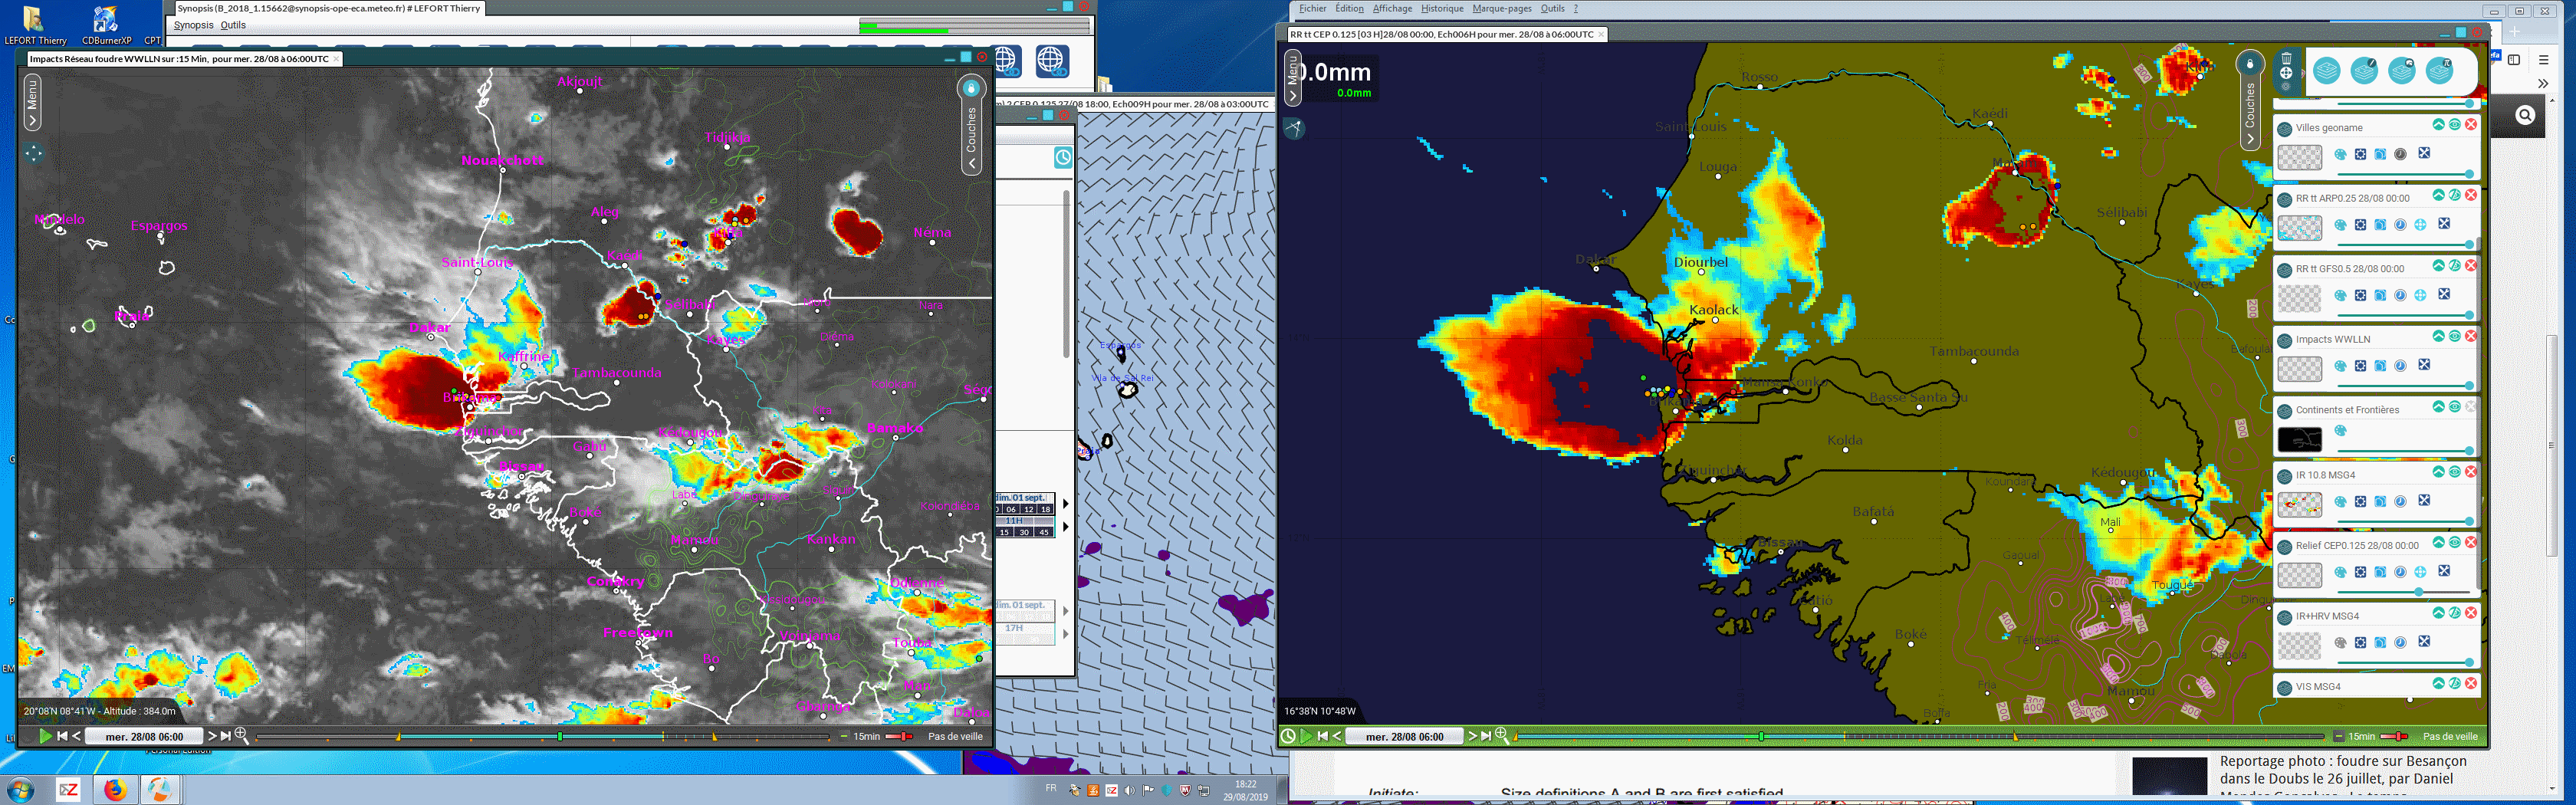Click the copy icon on IR 10.8 MSG4 layer
Viewport: 2576px width, 805px height.
(2380, 501)
